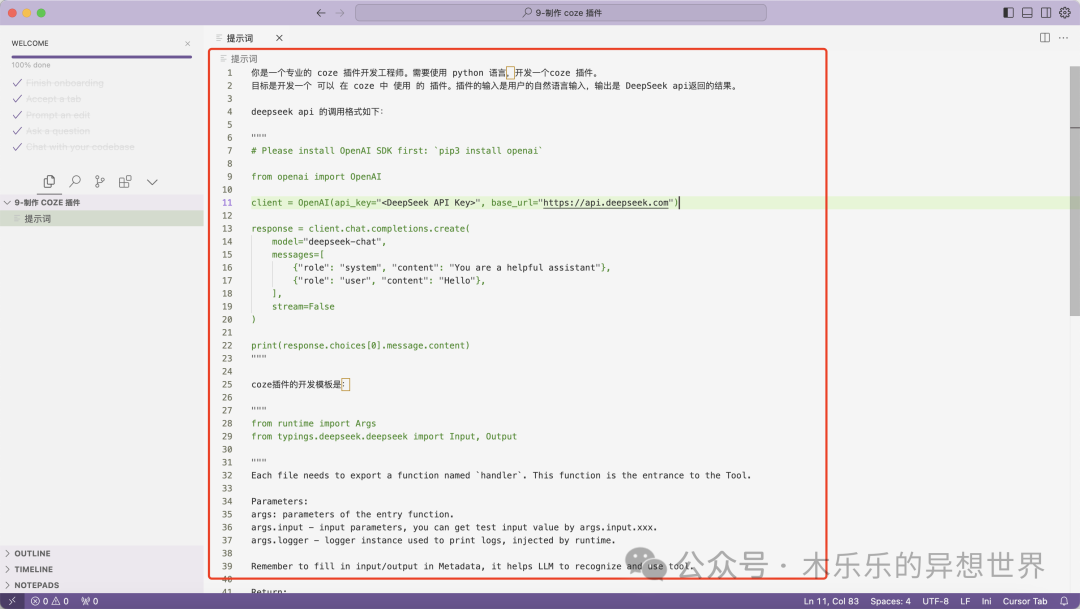The width and height of the screenshot is (1080, 609).
Task: Open the https://api.deepseek.com link
Action: click(605, 203)
